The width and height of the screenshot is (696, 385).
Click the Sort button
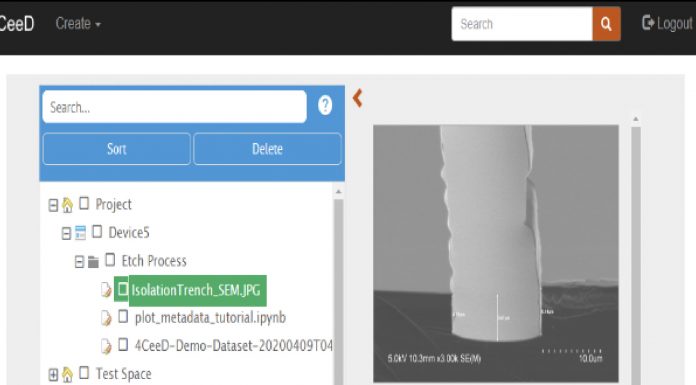tap(117, 149)
